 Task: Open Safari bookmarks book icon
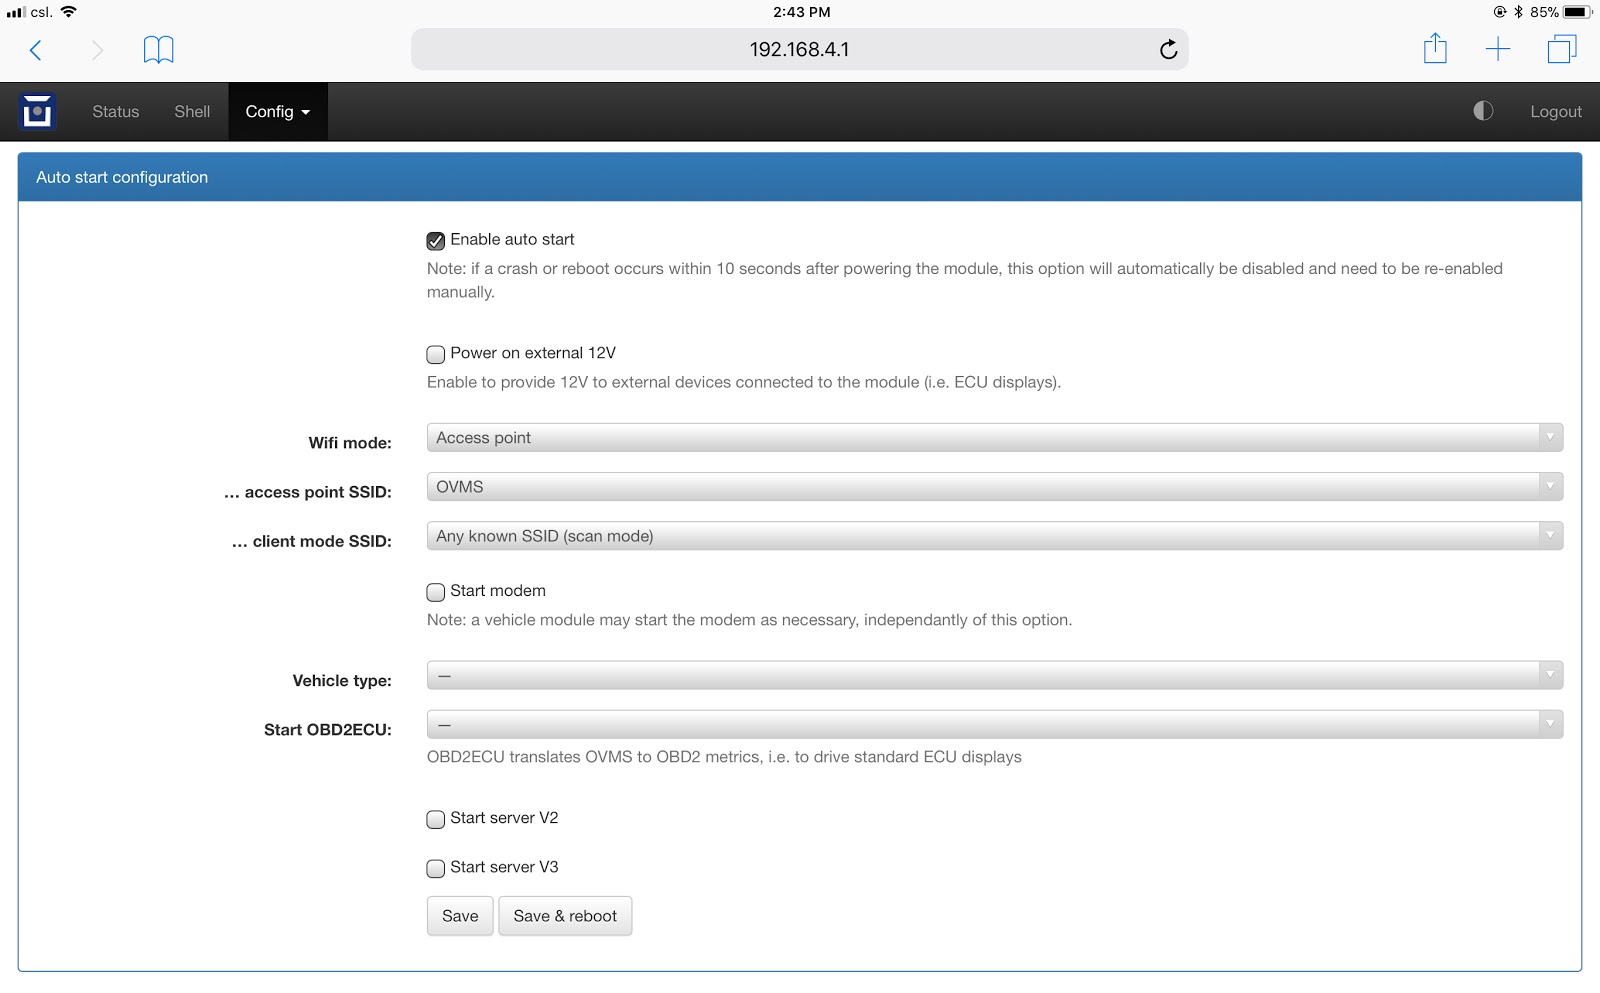[x=158, y=50]
